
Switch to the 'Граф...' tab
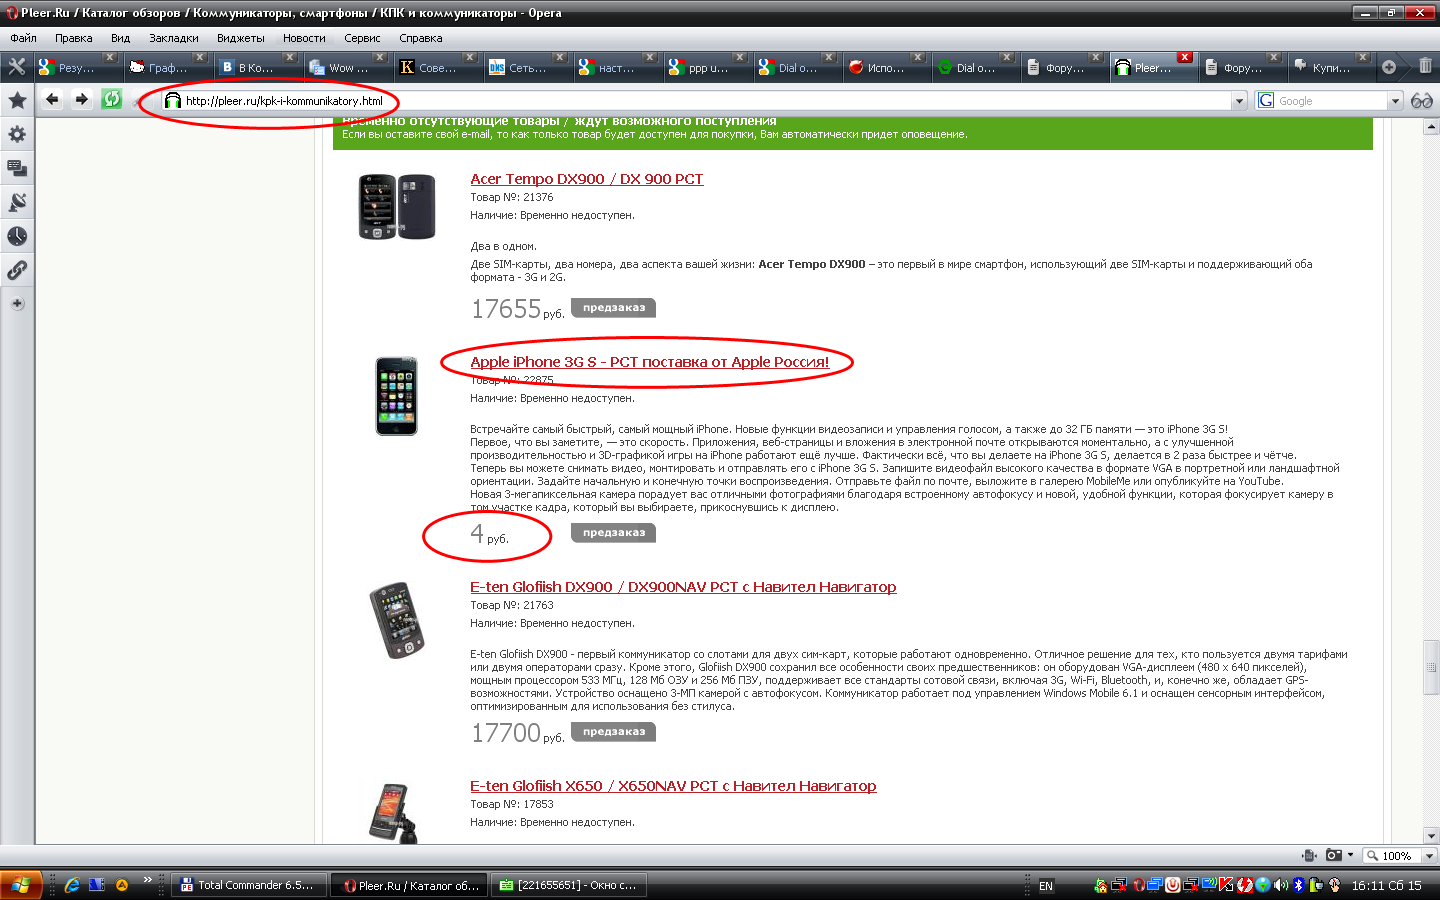point(167,67)
